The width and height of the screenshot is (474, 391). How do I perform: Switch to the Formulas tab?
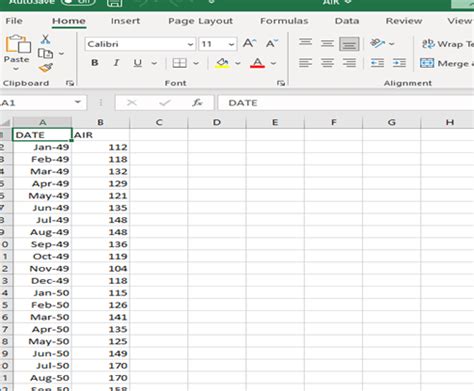284,21
